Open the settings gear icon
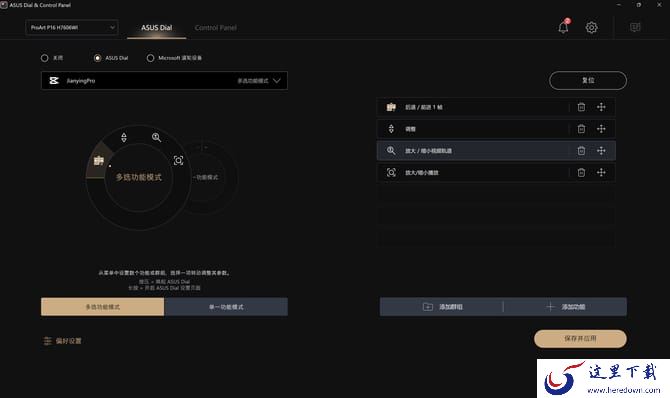 pos(591,27)
